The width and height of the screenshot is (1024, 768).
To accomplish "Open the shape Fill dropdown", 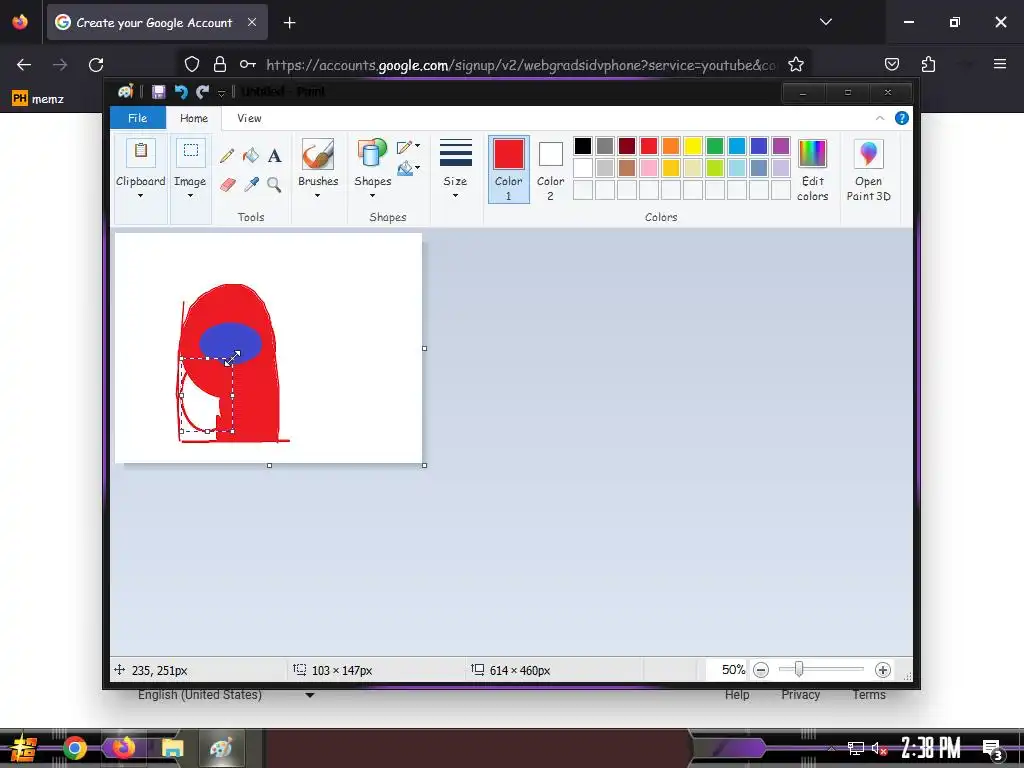I will [409, 168].
